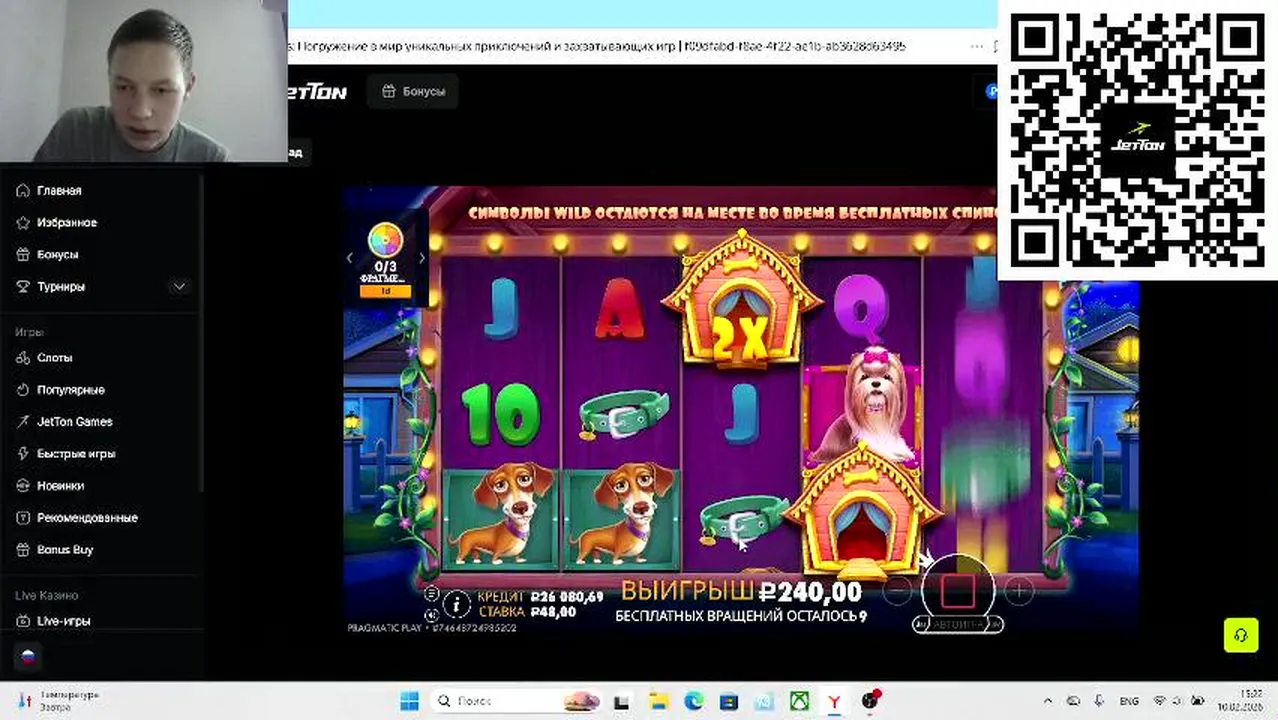Image resolution: width=1278 pixels, height=720 pixels.
Task: Open the slot game menu icon
Action: 431,594
